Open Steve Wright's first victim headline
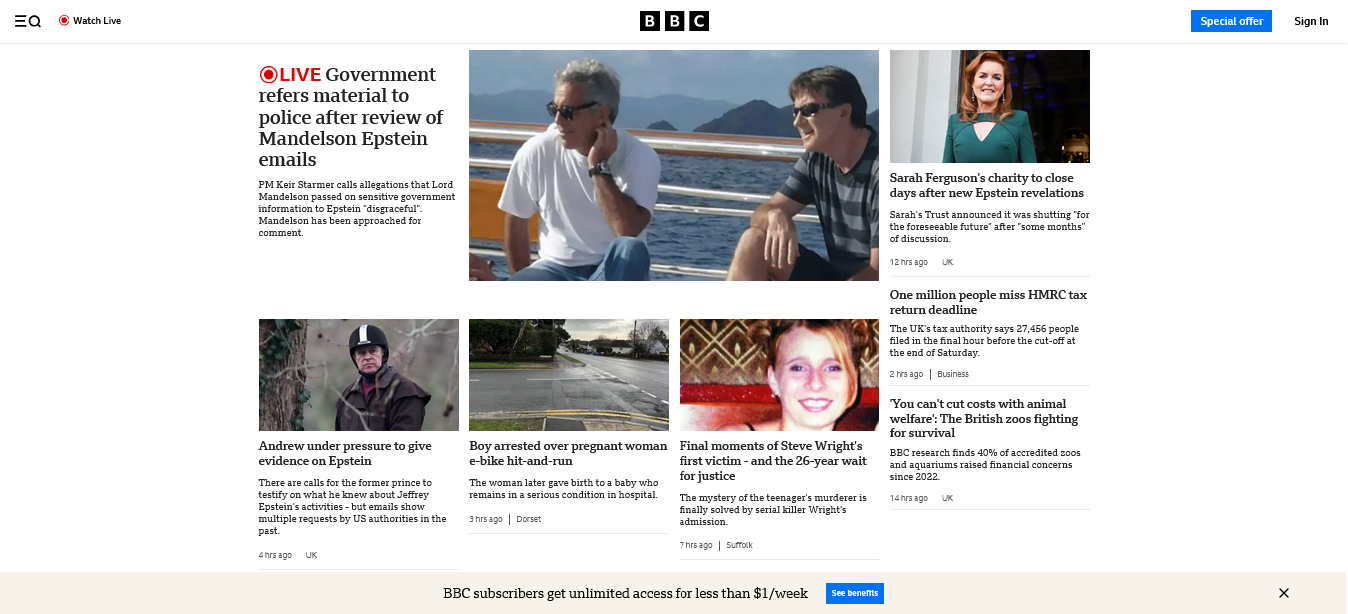 (x=773, y=460)
